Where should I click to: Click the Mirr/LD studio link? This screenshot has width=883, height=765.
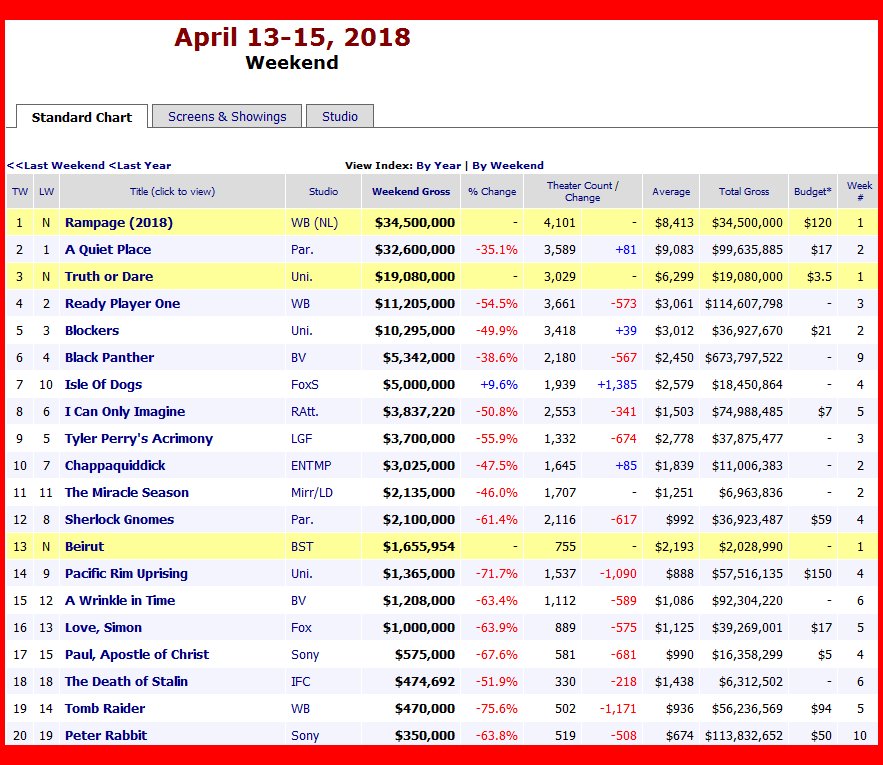point(312,493)
